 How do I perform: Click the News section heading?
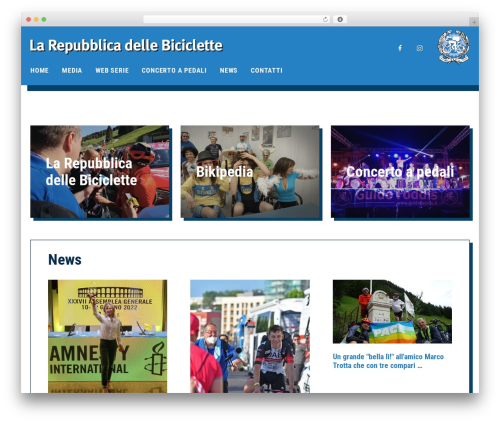tap(65, 260)
